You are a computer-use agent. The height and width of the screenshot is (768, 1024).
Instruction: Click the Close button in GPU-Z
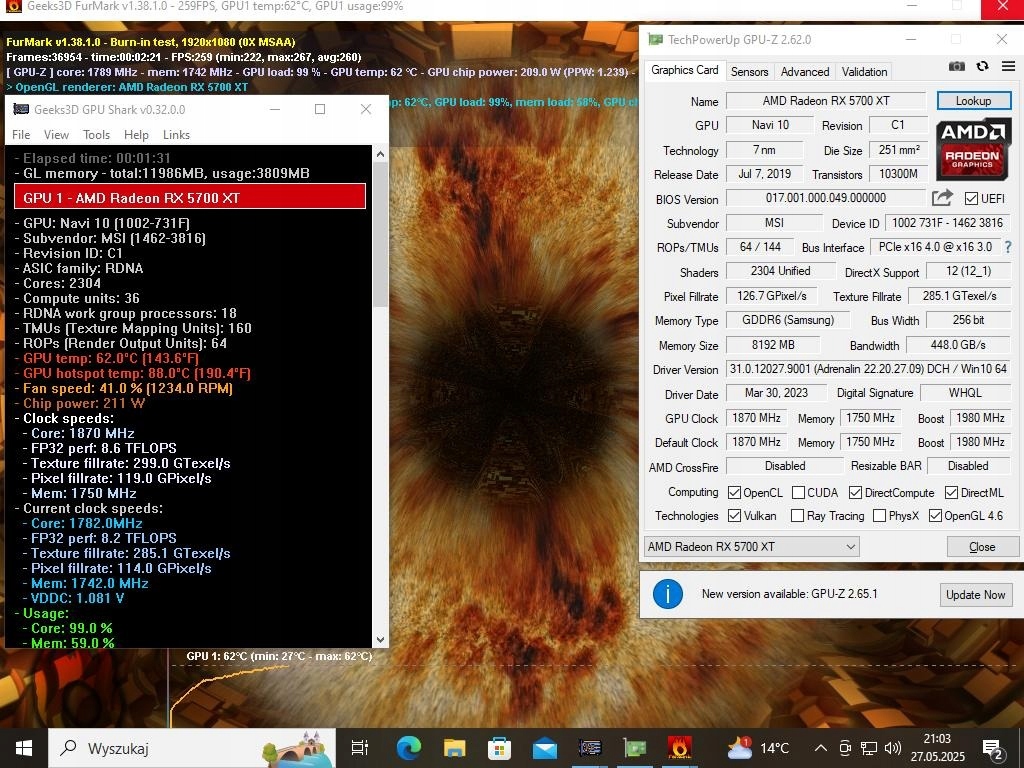click(982, 547)
